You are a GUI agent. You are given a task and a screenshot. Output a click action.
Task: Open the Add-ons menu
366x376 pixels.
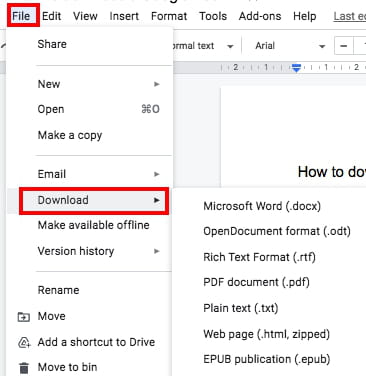(x=260, y=16)
